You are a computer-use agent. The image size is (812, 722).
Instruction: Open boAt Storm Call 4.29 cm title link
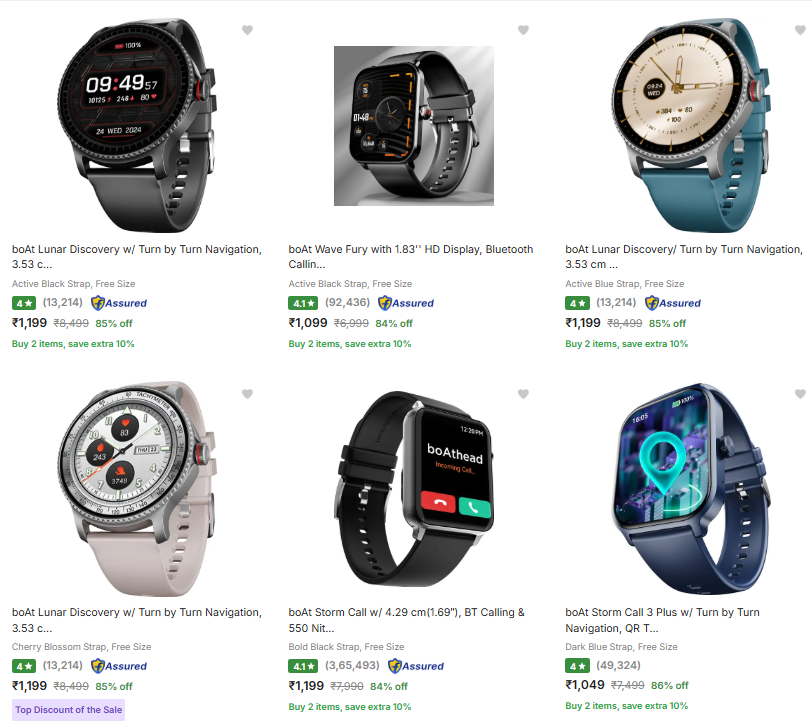[407, 620]
